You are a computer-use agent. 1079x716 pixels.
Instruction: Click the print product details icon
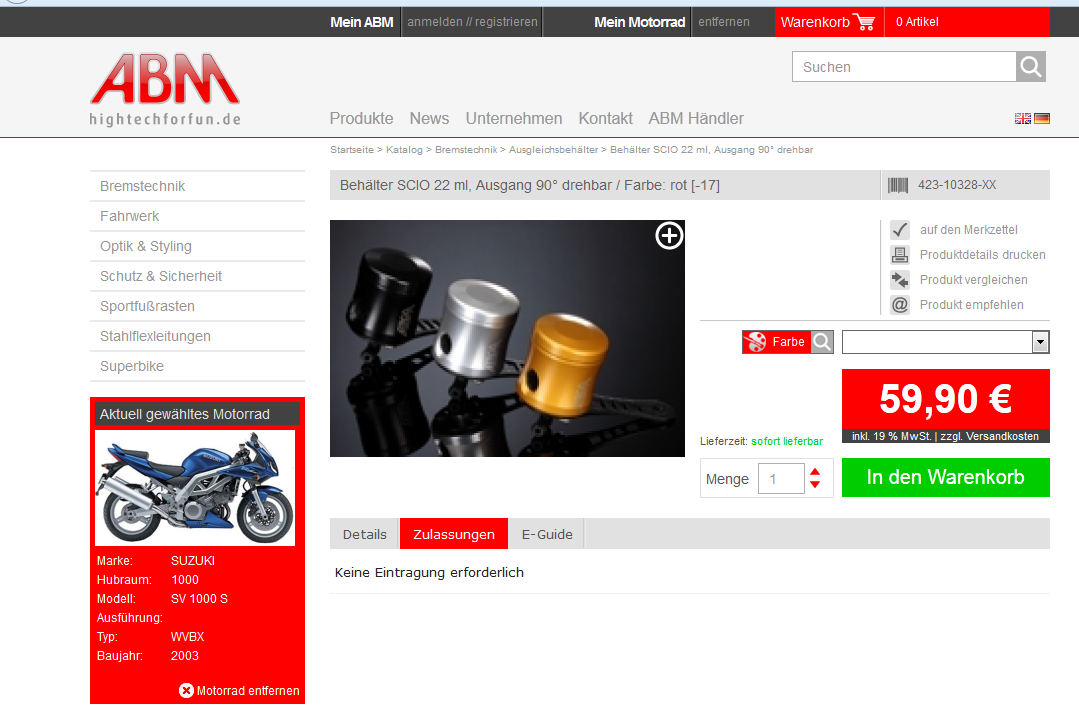click(x=900, y=255)
